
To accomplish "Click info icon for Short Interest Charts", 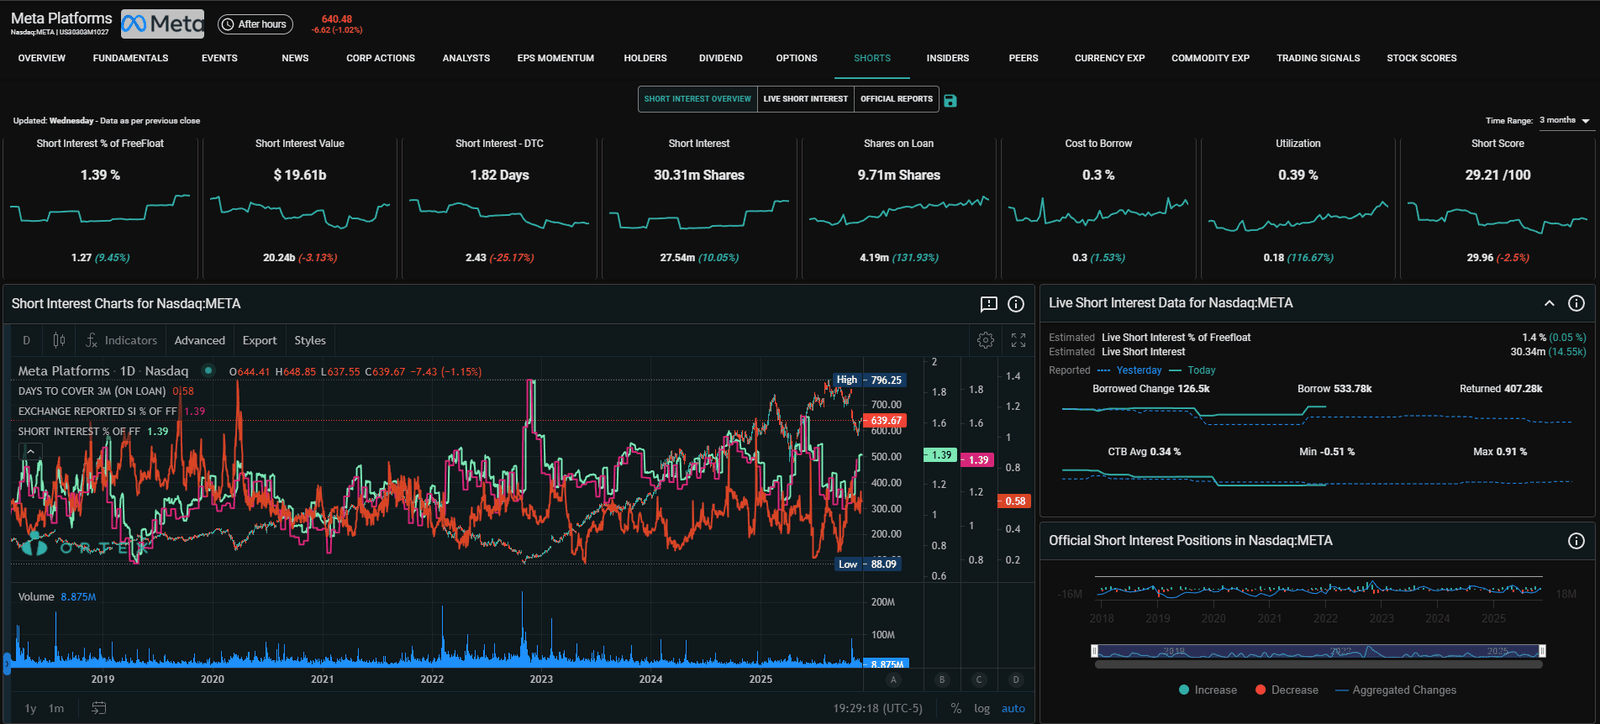I will pos(1015,304).
